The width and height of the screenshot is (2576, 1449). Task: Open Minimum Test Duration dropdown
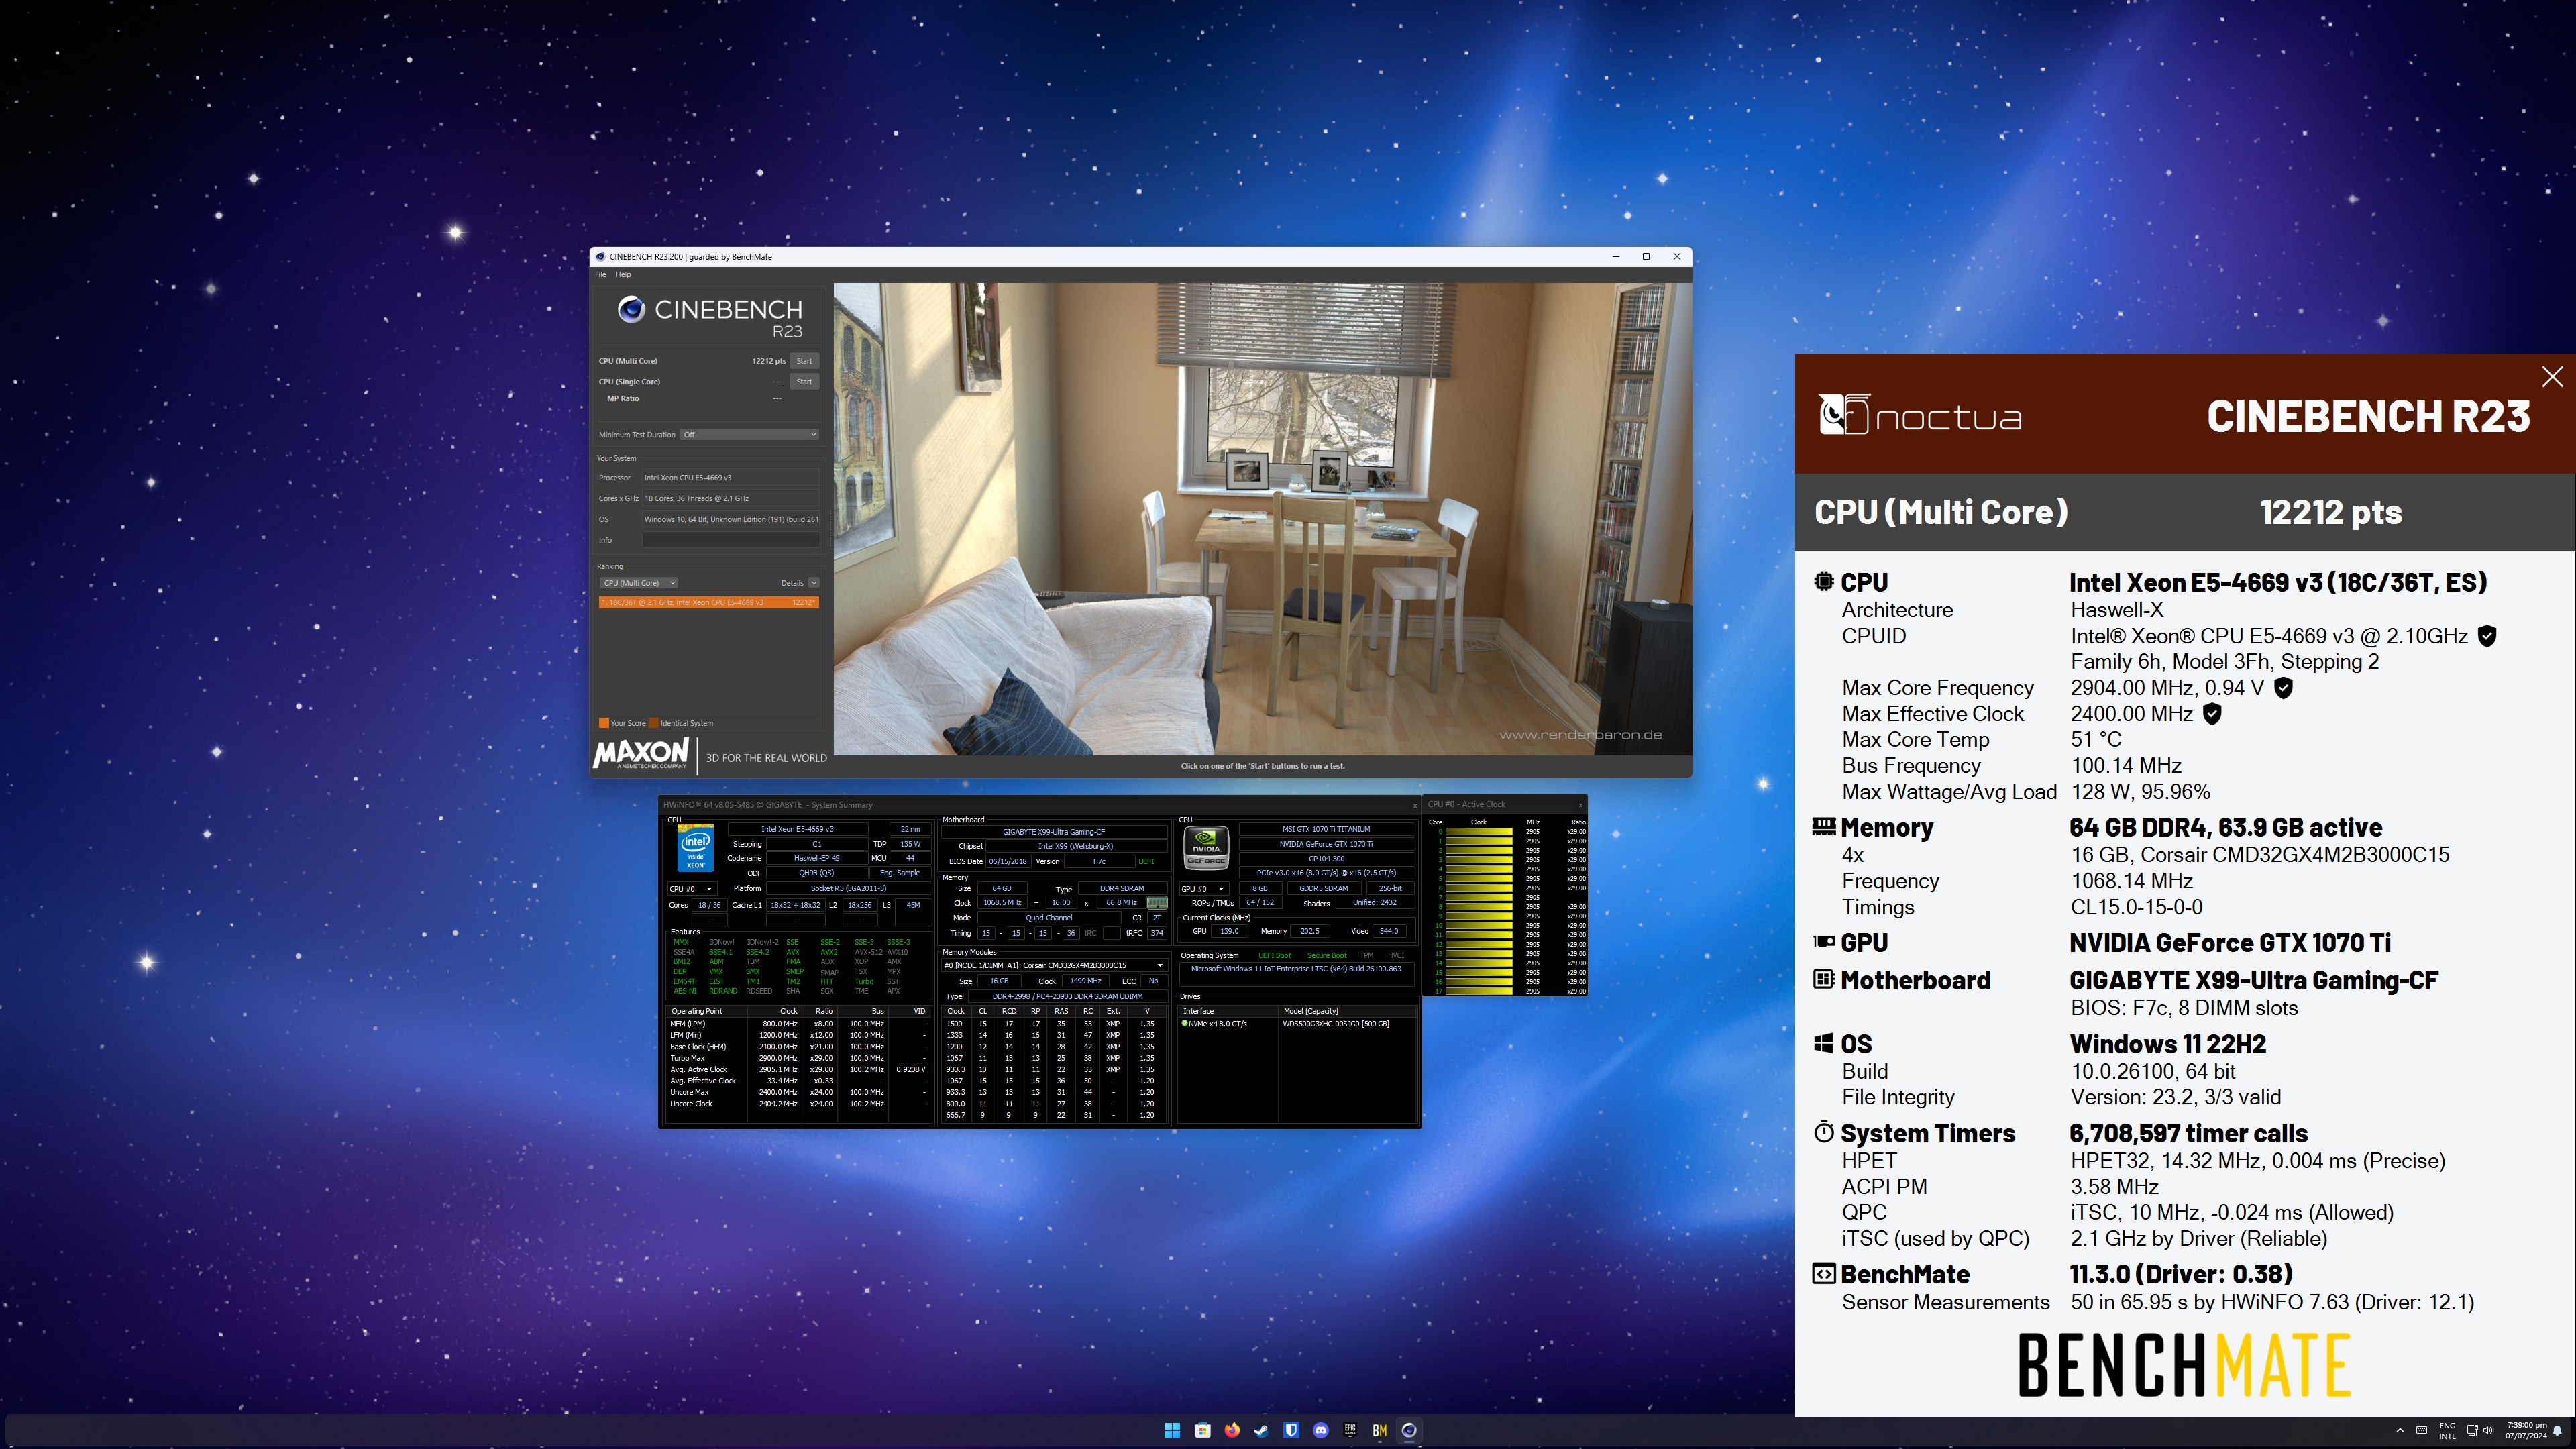click(749, 435)
